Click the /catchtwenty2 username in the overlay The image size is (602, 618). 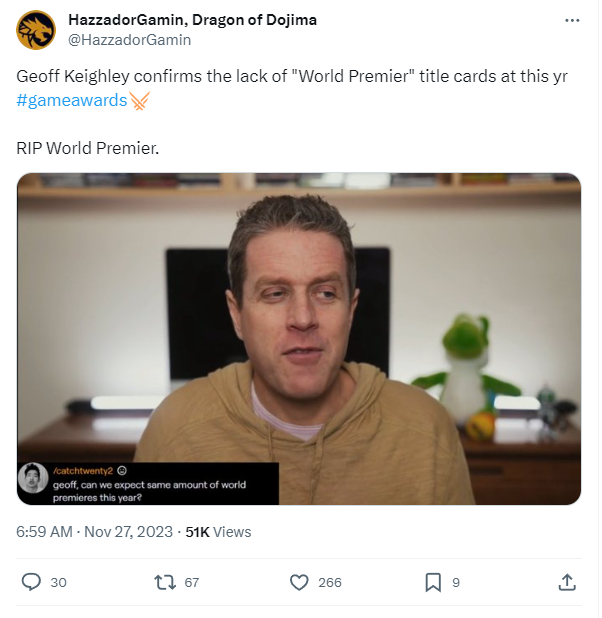pyautogui.click(x=83, y=471)
